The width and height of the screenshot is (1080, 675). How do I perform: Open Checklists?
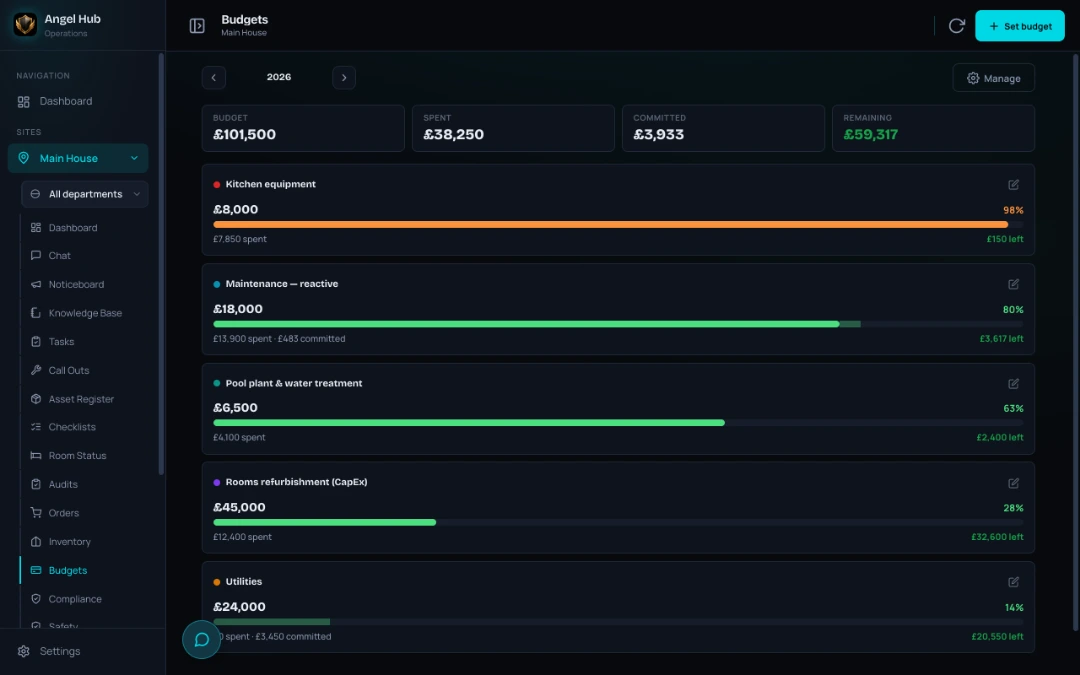72,427
